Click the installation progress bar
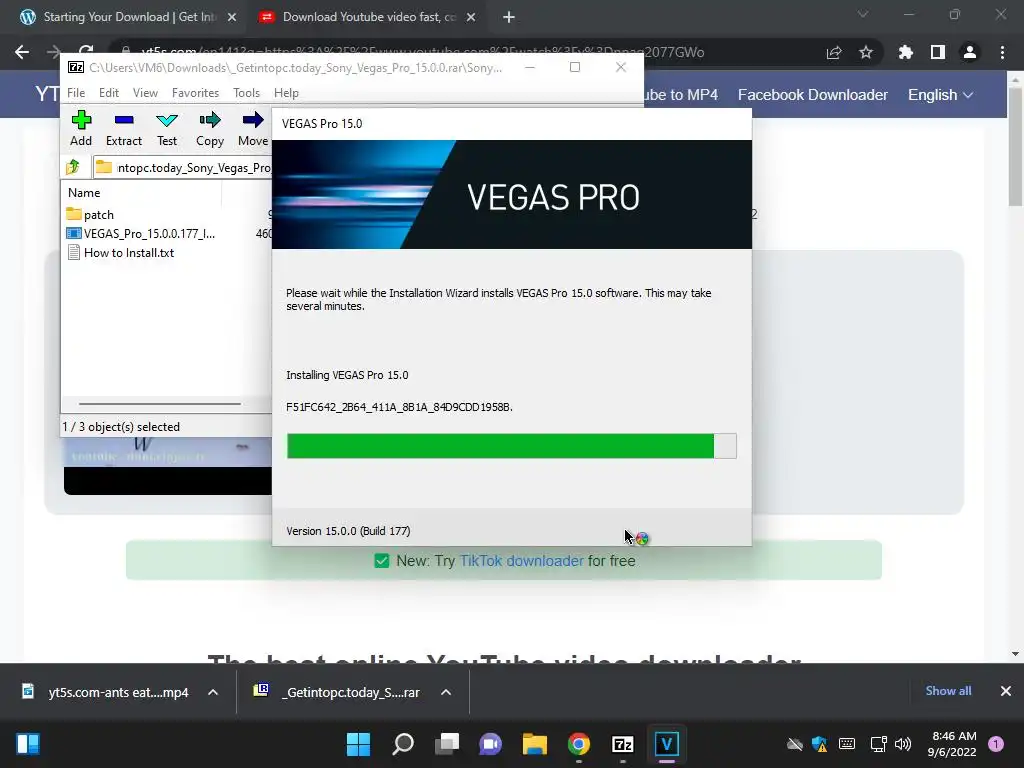 click(x=511, y=446)
